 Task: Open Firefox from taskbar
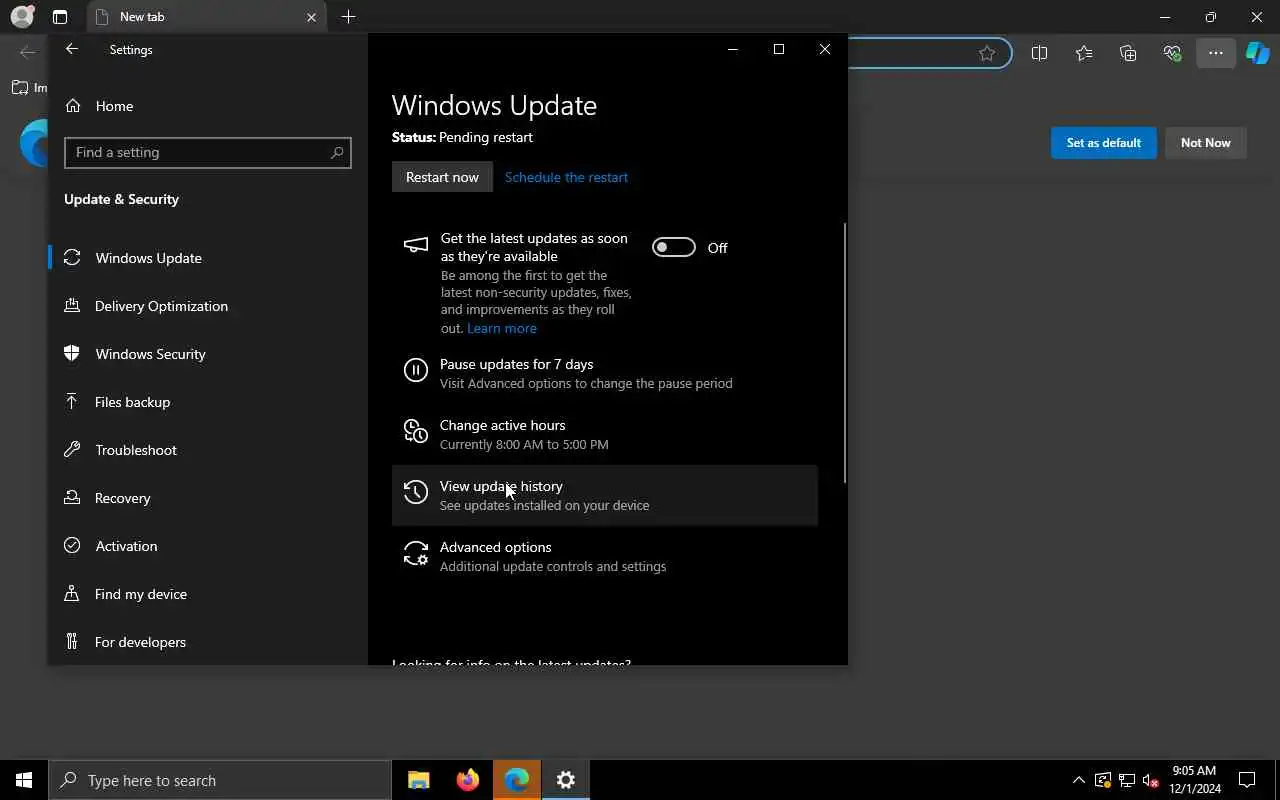click(467, 780)
